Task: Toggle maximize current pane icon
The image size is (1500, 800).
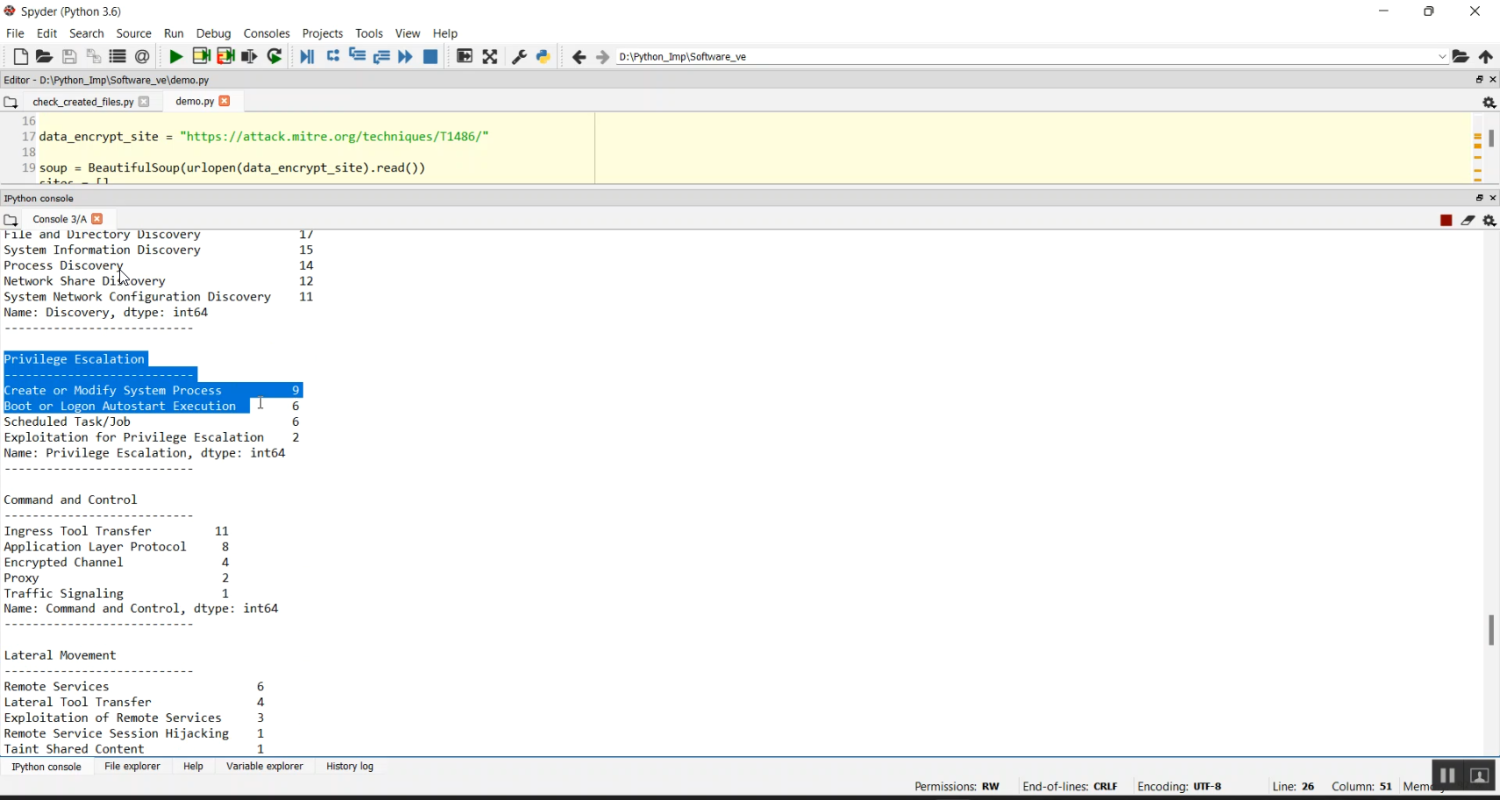Action: [490, 57]
